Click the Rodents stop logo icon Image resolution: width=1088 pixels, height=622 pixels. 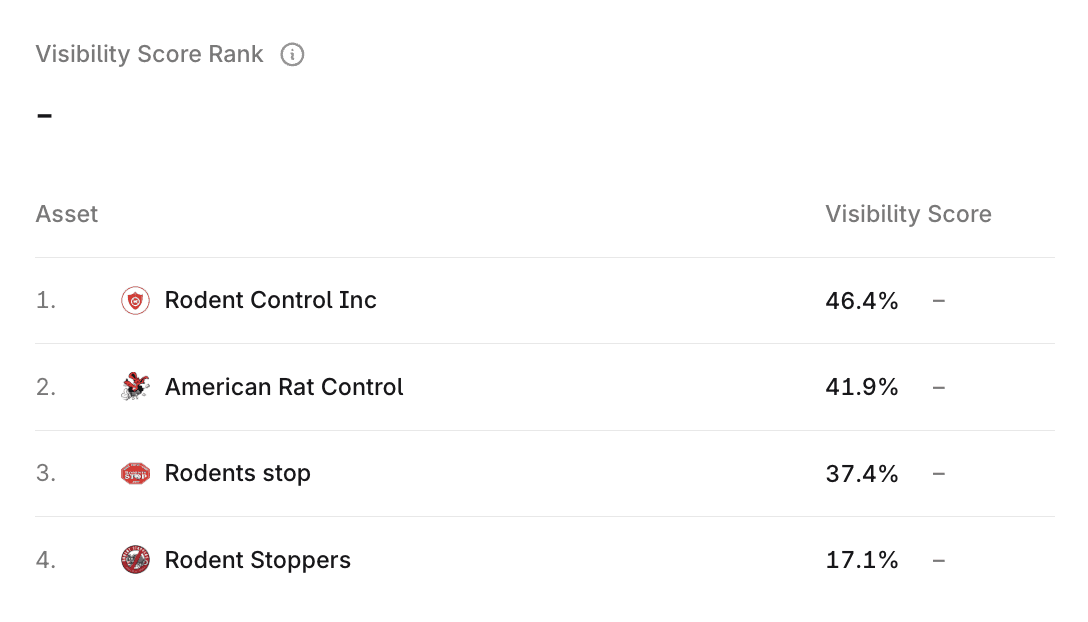135,473
